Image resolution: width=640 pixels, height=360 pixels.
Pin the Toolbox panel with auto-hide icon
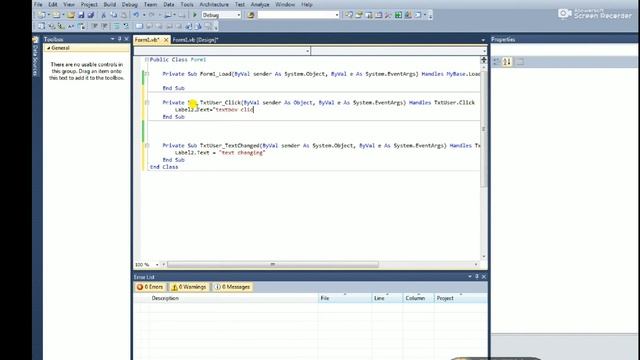119,39
